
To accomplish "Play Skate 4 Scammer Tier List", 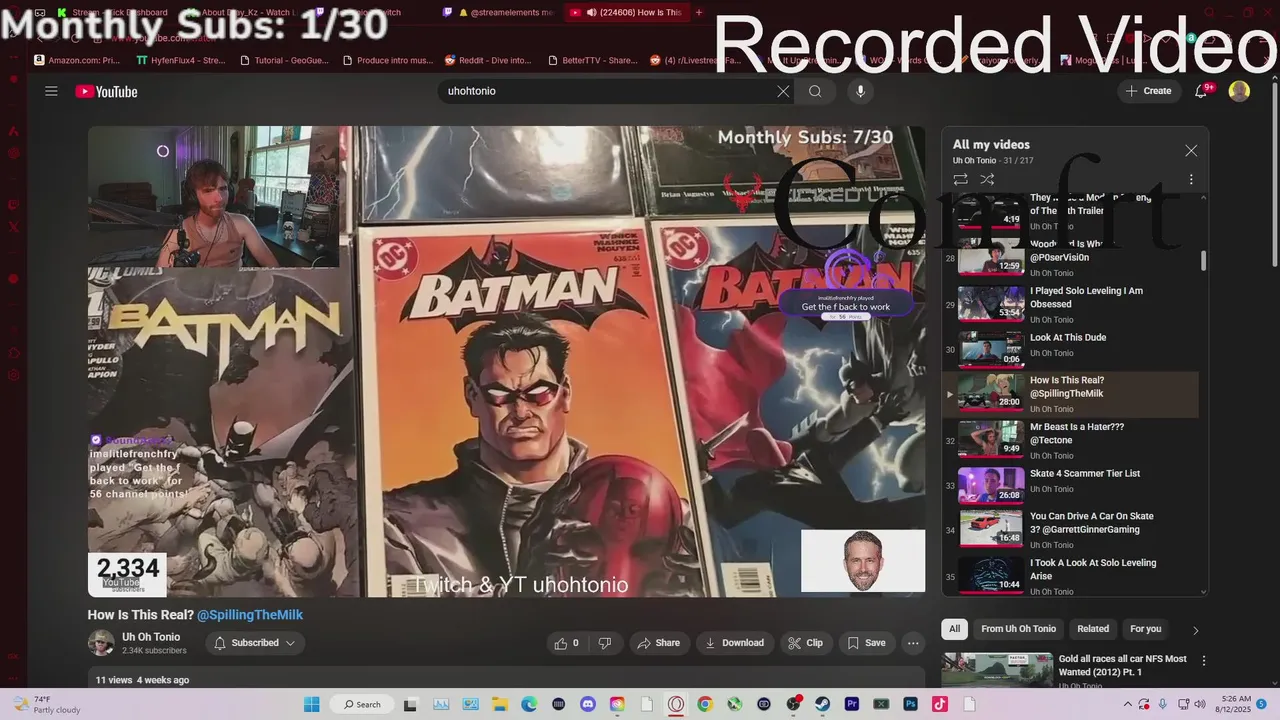I will (1070, 485).
